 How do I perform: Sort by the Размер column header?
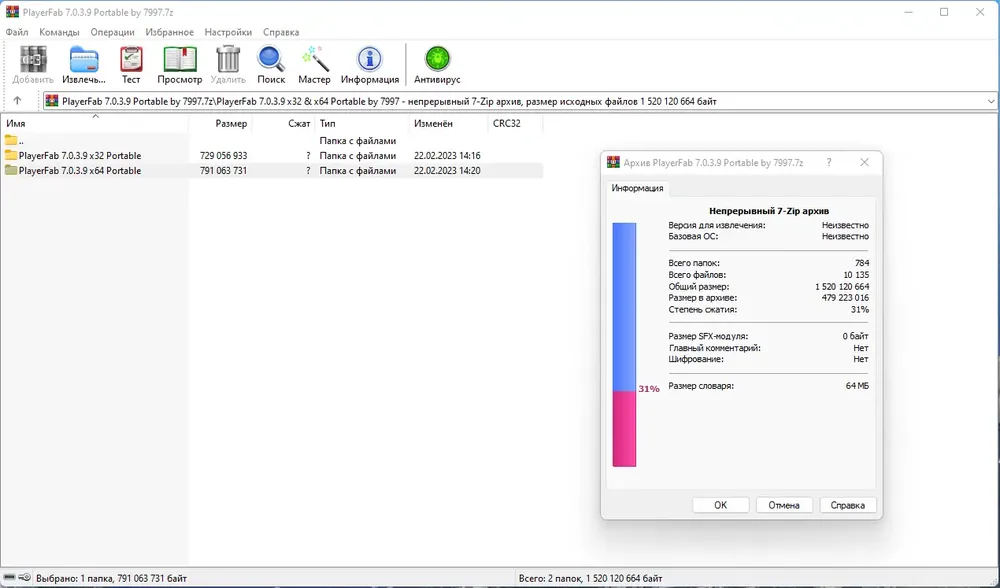(221, 124)
